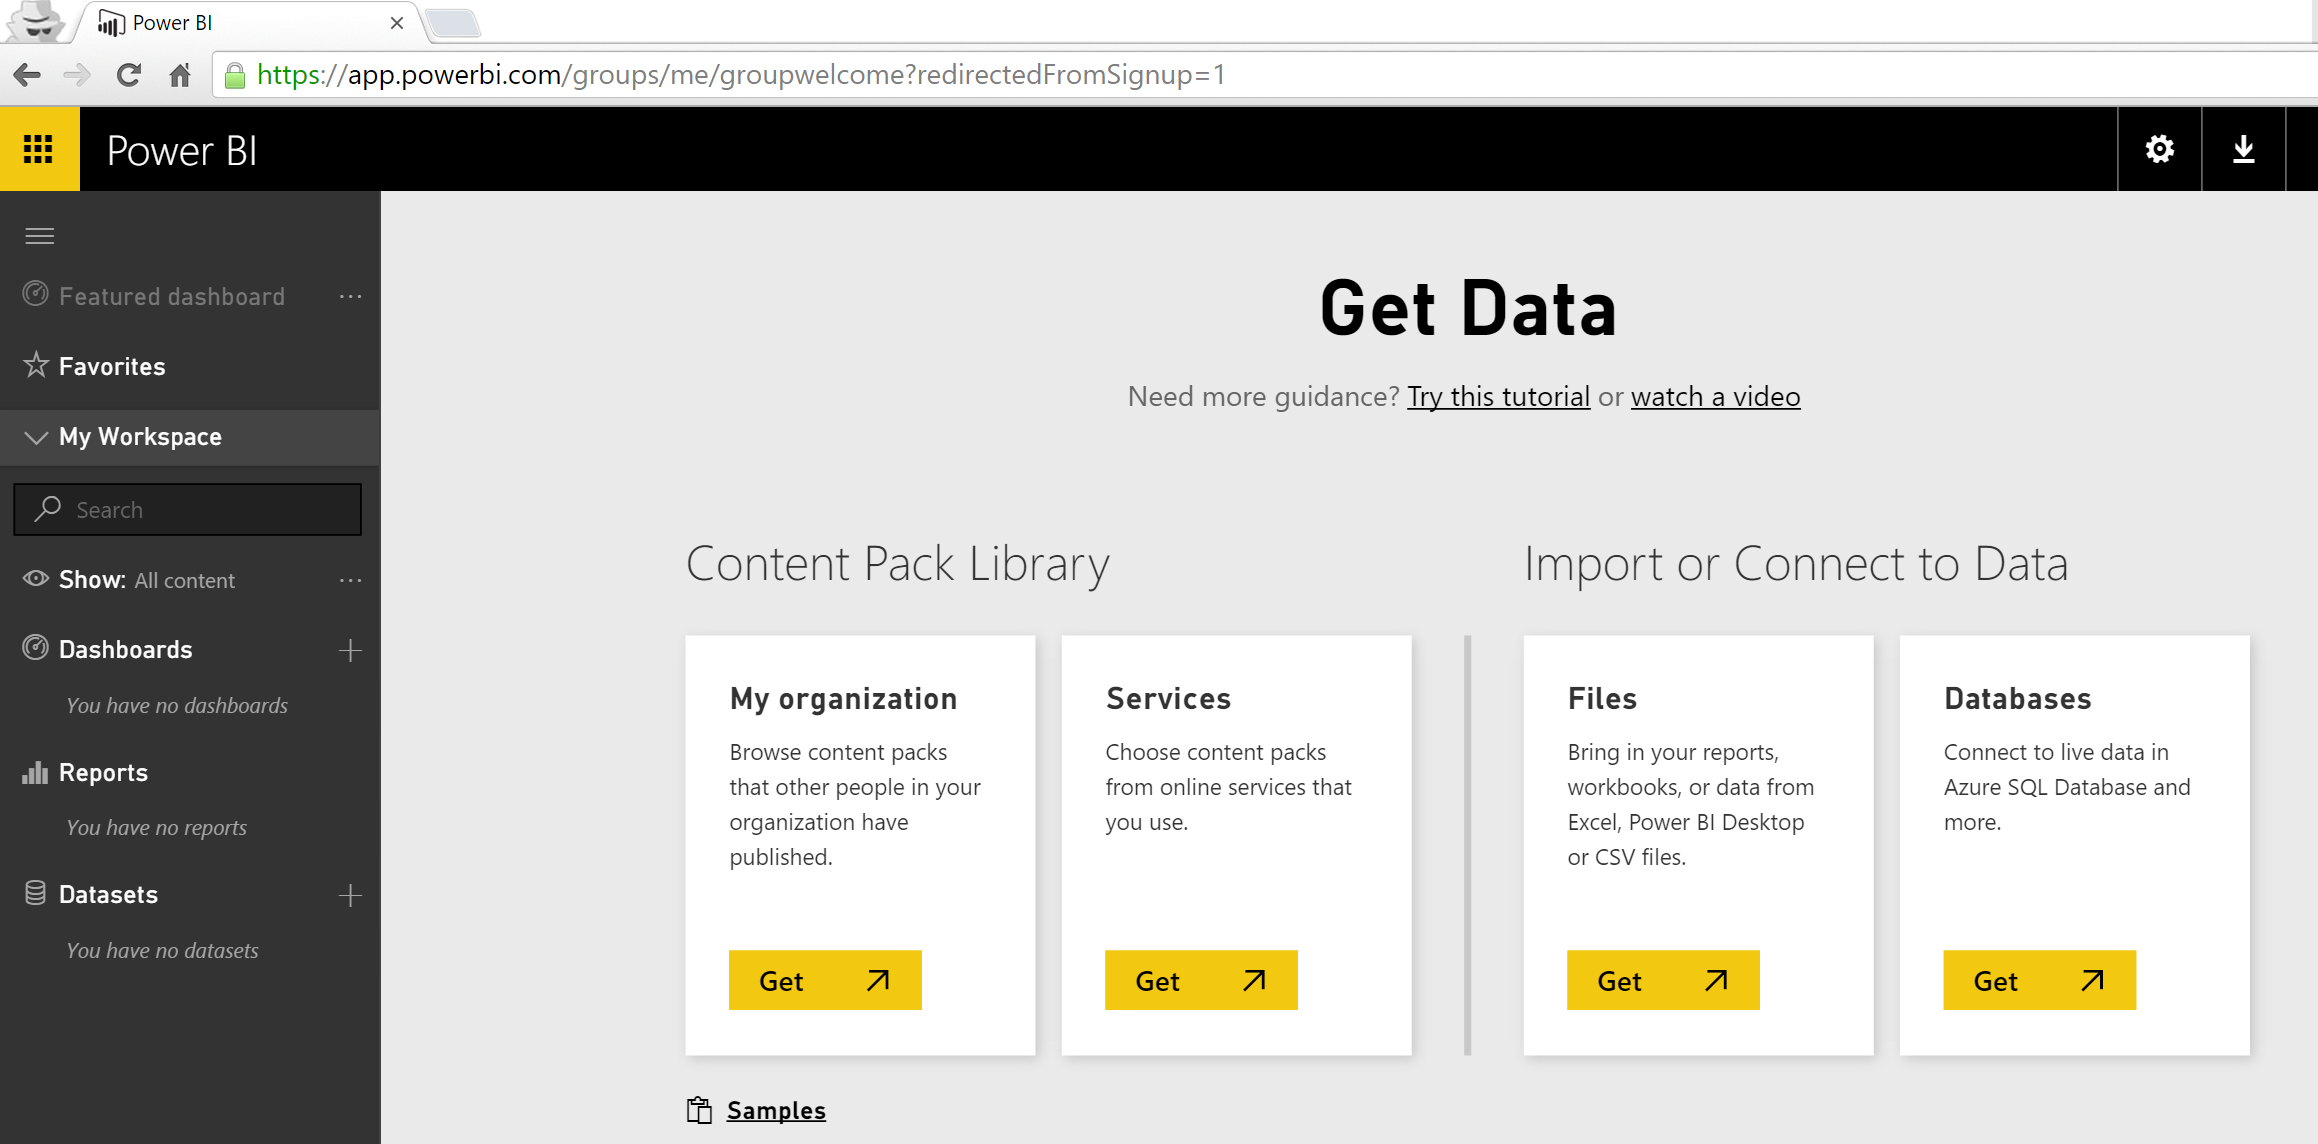Add a new dataset with plus icon
Viewport: 2318px width, 1144px height.
pos(350,895)
